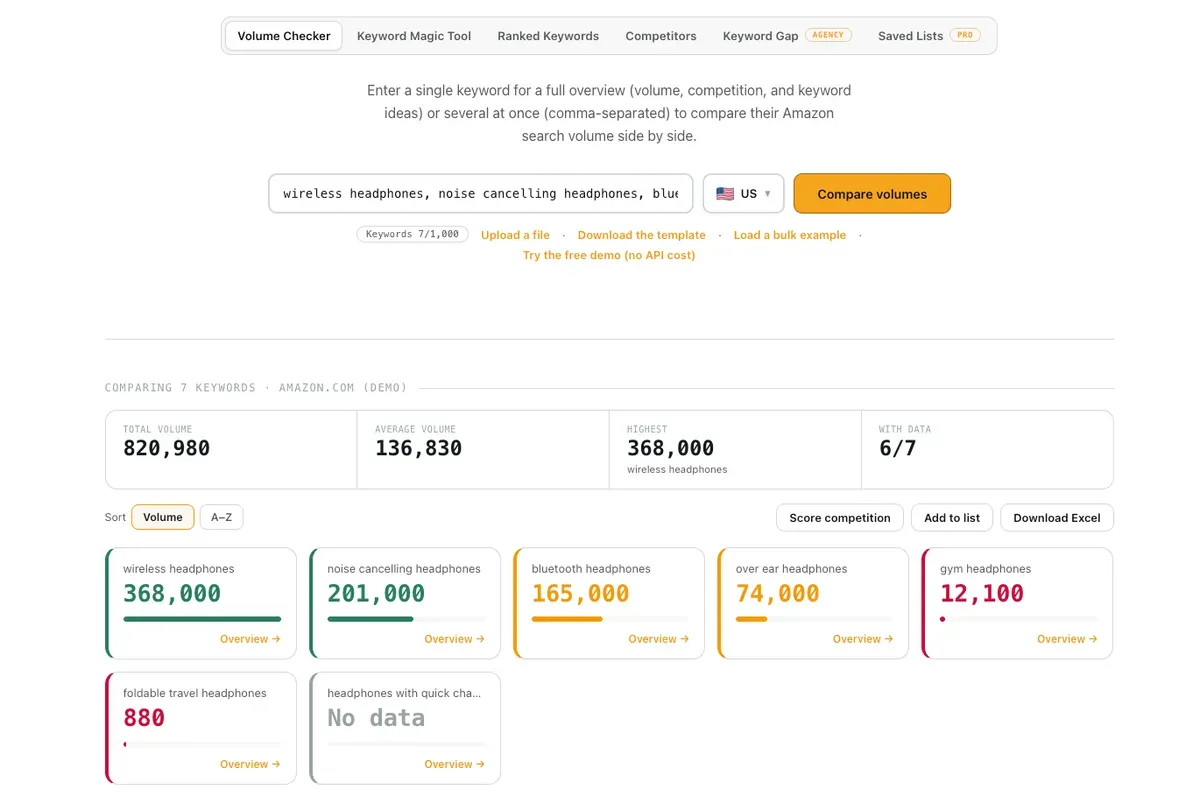Open Overview for gym headphones
This screenshot has width=1200, height=809.
pyautogui.click(x=1067, y=639)
